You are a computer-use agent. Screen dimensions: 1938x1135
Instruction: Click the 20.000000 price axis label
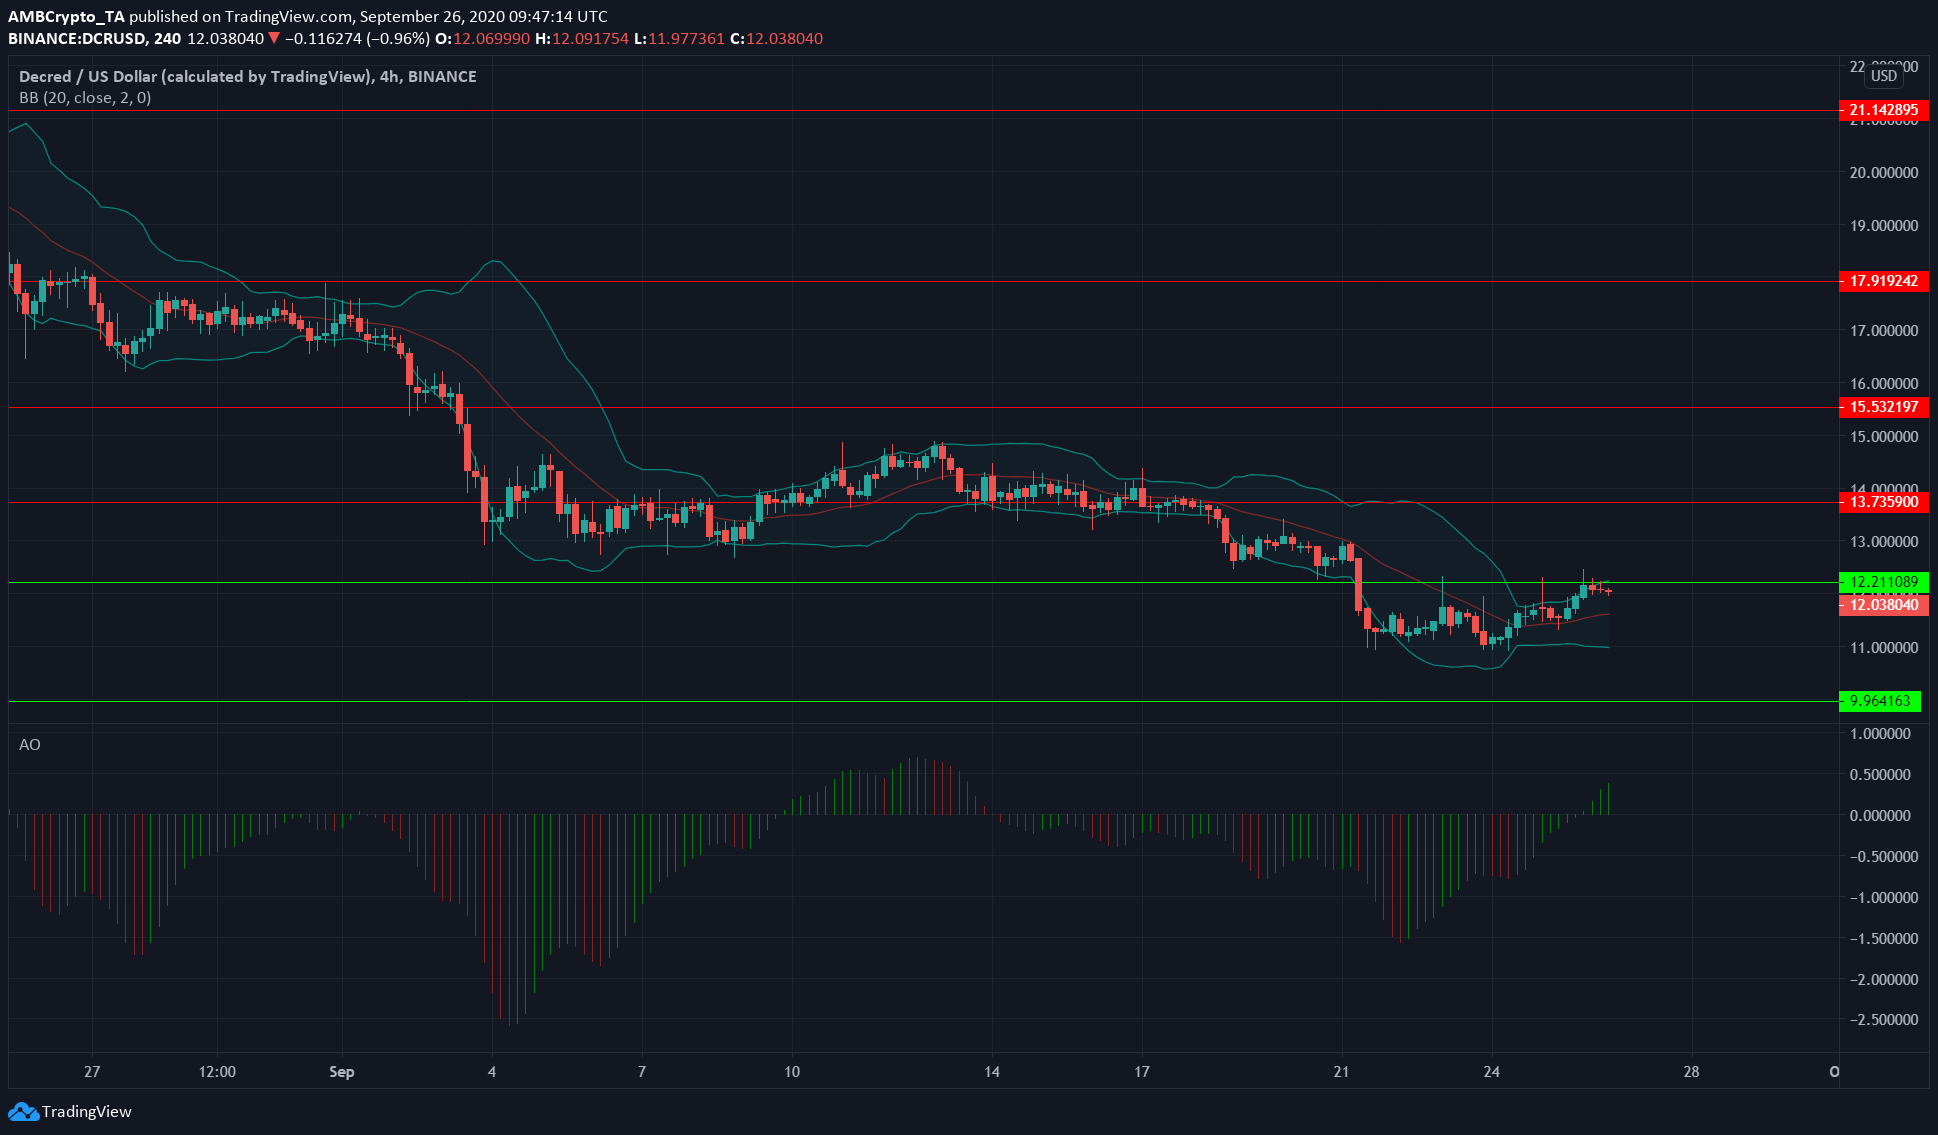point(1884,173)
